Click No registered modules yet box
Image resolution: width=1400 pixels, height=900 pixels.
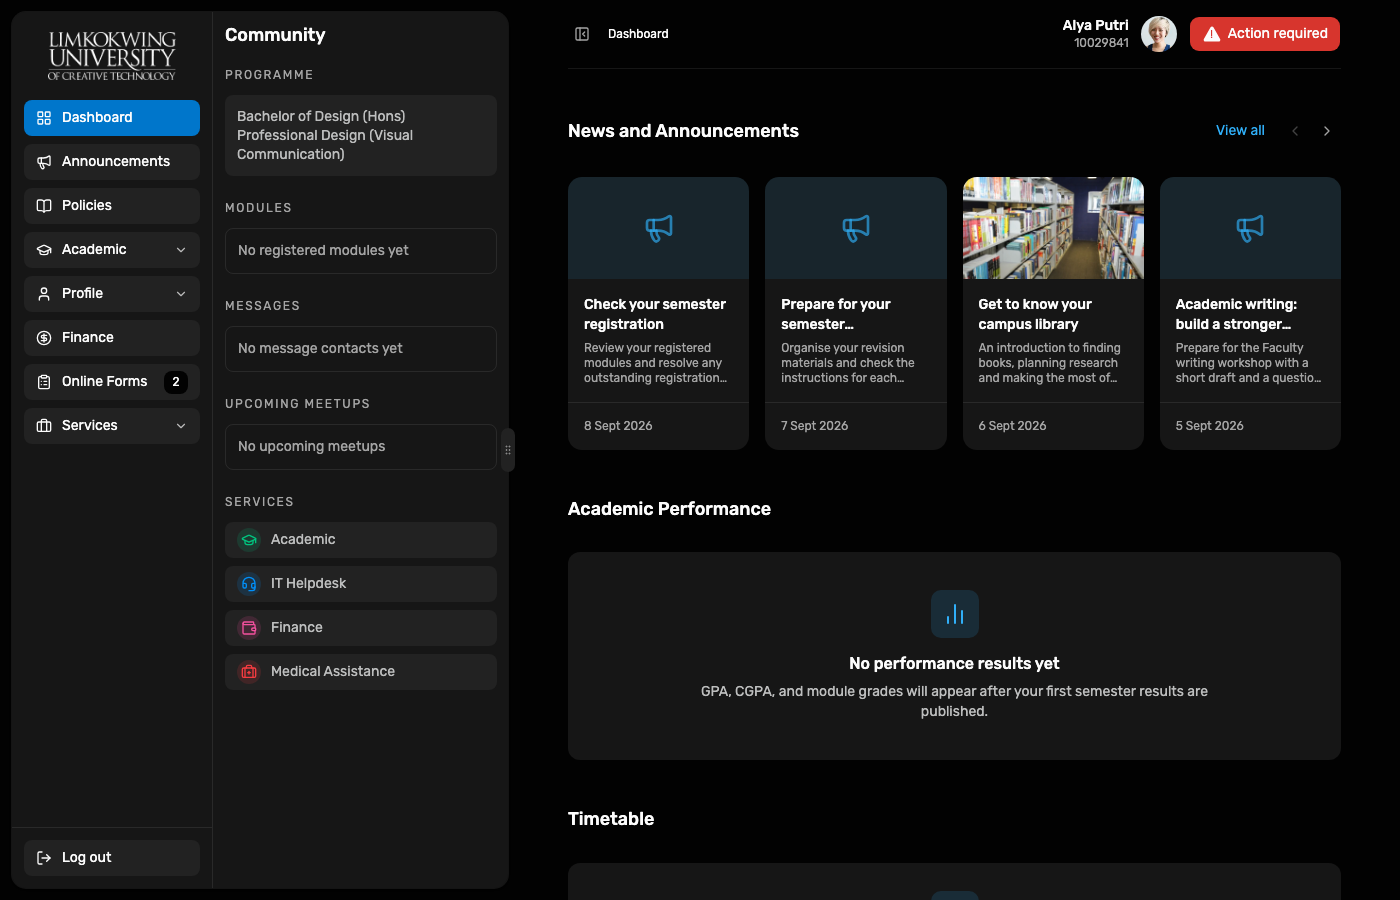pos(361,251)
